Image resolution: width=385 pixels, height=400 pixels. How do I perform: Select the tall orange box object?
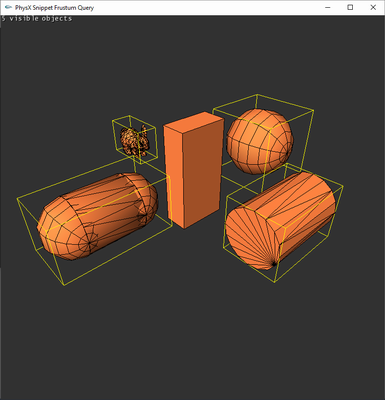(193, 170)
